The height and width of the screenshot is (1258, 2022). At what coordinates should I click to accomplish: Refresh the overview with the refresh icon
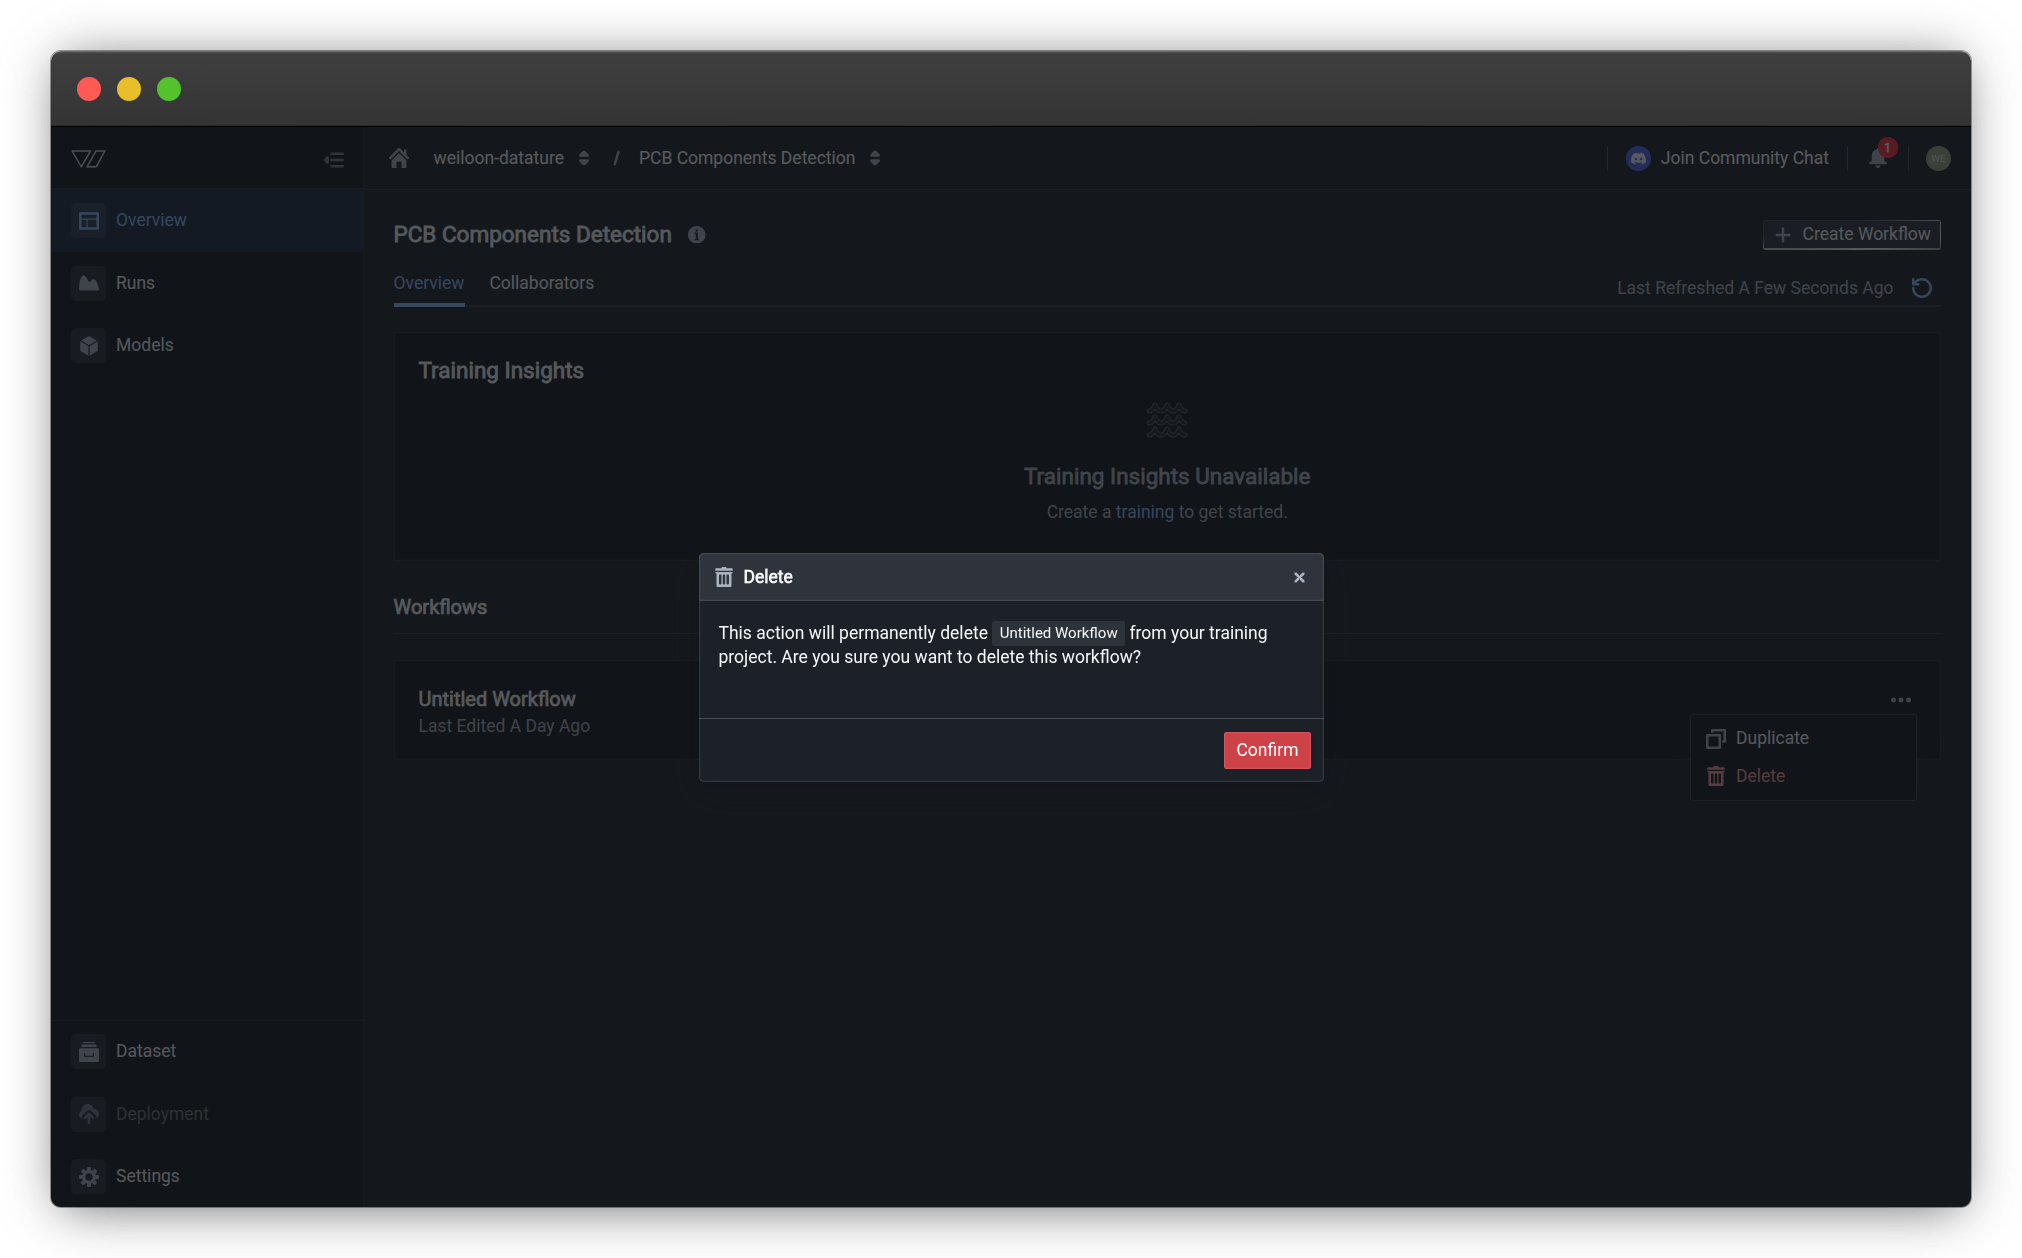(1921, 288)
